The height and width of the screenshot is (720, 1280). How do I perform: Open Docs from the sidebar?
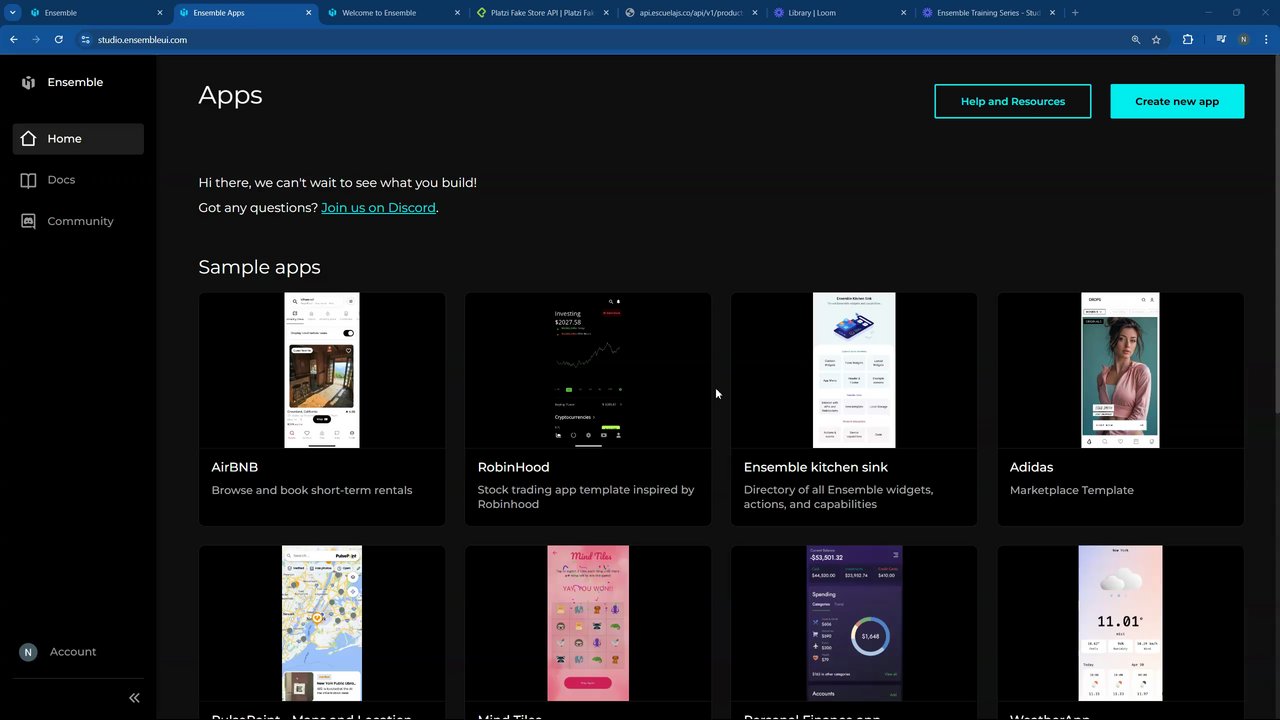click(78, 180)
